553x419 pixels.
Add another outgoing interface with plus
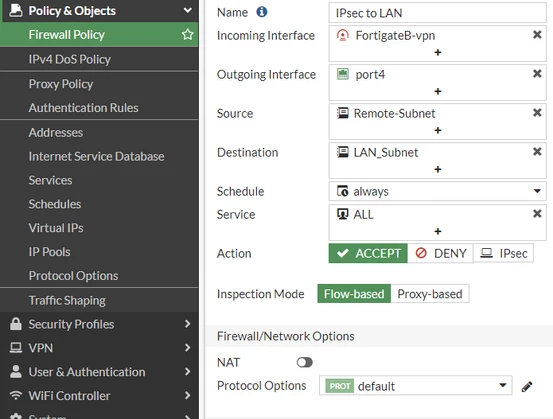438,92
